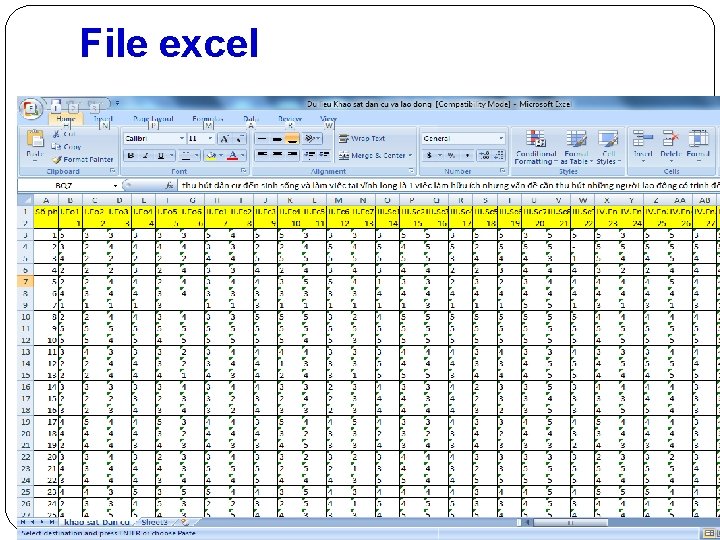Switch to the View tab
The width and height of the screenshot is (720, 540).
tap(328, 119)
